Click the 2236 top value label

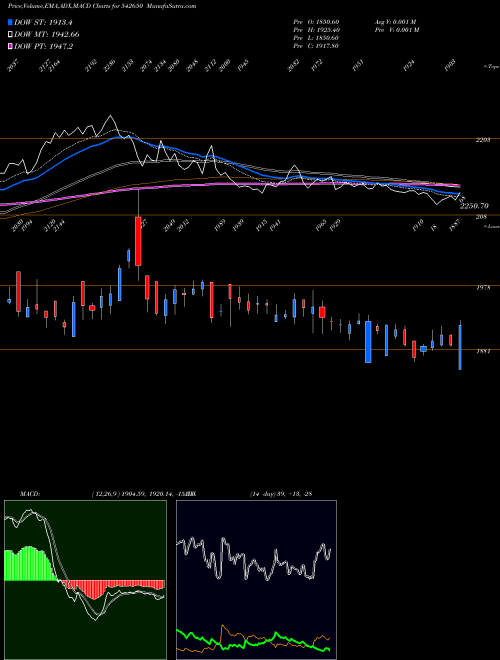(x=109, y=66)
